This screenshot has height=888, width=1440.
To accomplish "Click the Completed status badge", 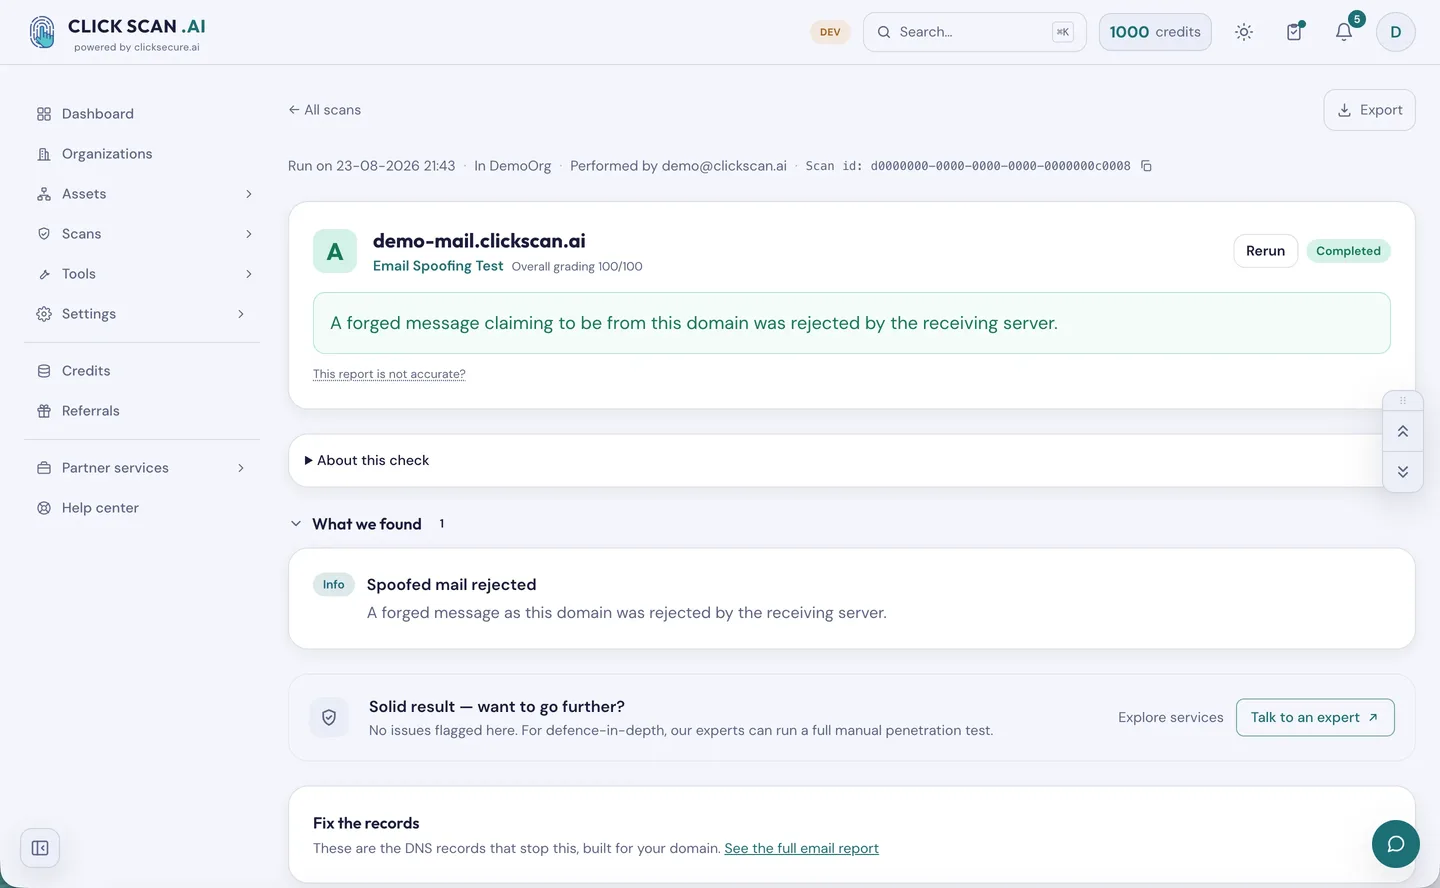I will coord(1348,251).
